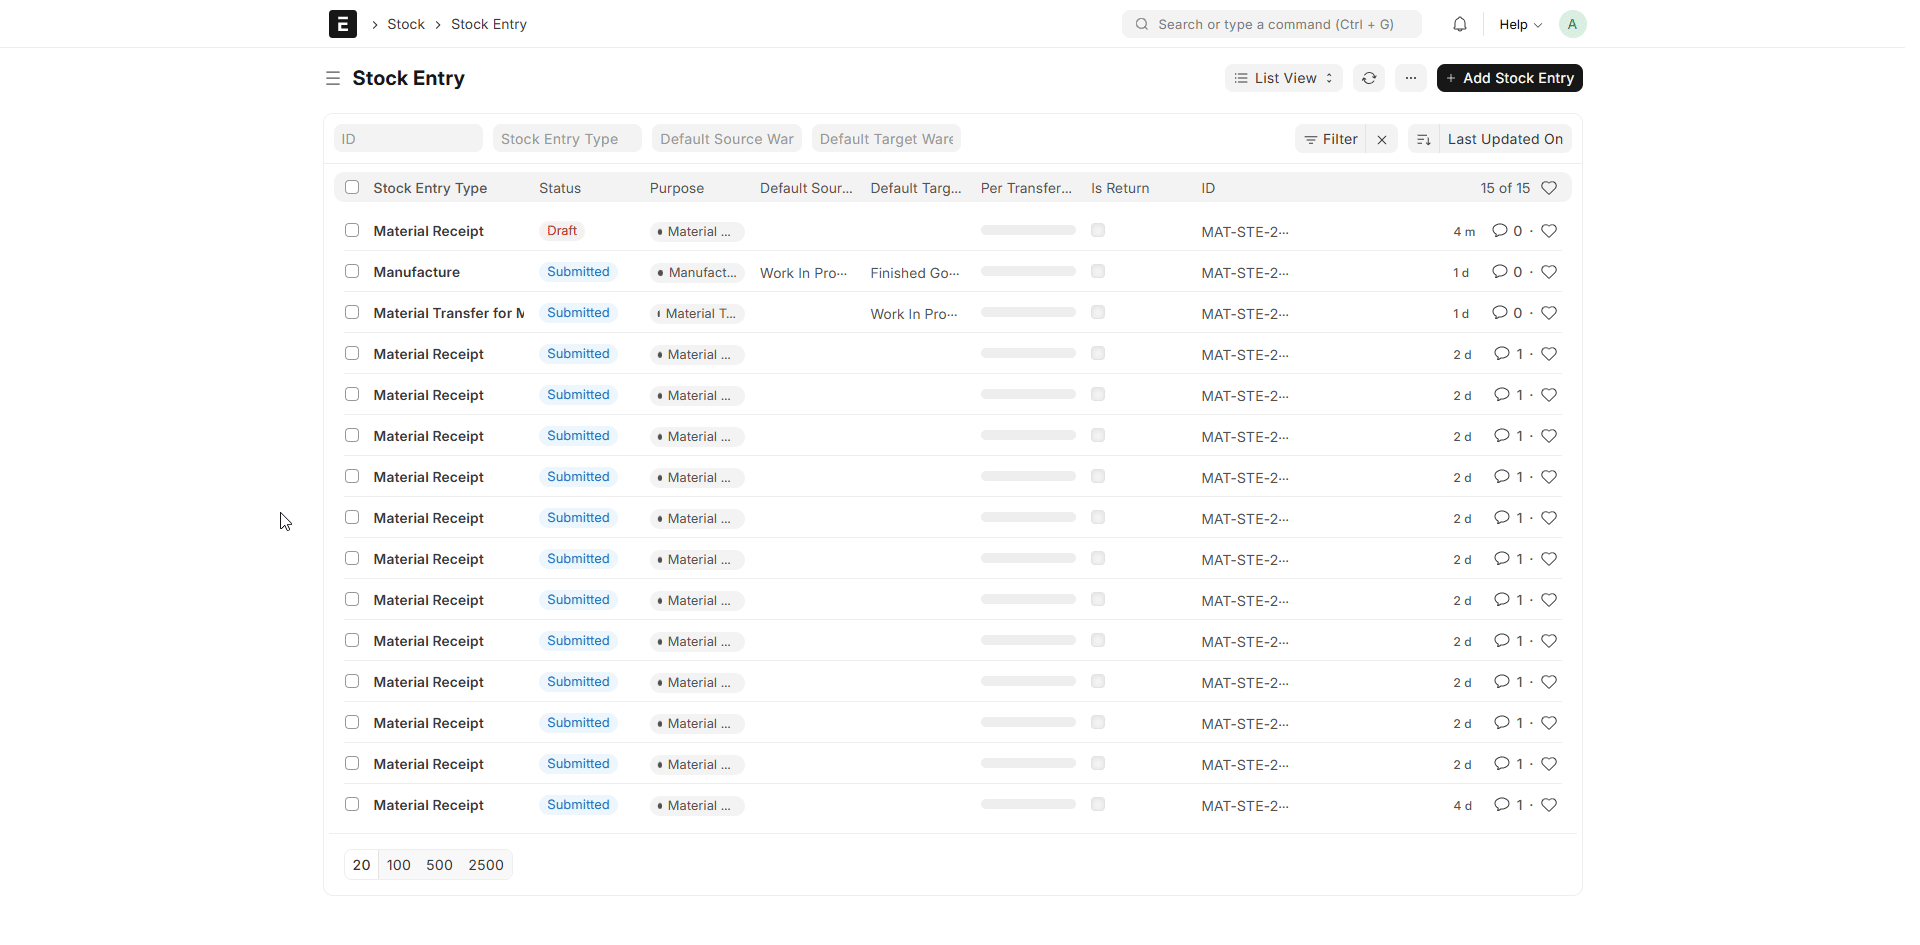Toggle sort direction icon
Viewport: 1920px width, 945px height.
pyautogui.click(x=1423, y=139)
